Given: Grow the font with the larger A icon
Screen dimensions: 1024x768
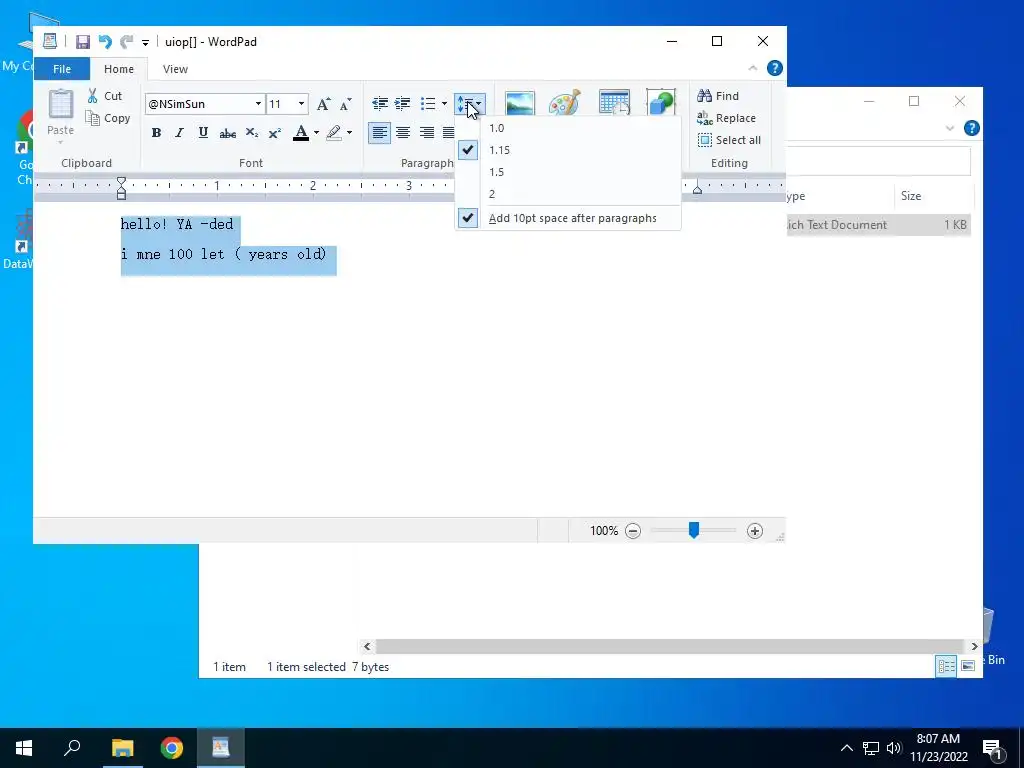Looking at the screenshot, I should click(x=323, y=104).
